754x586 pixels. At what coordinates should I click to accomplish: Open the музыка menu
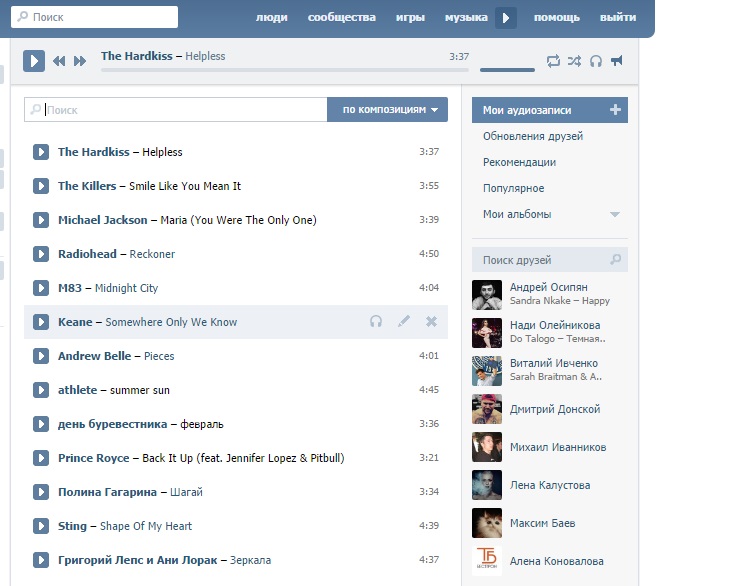466,17
